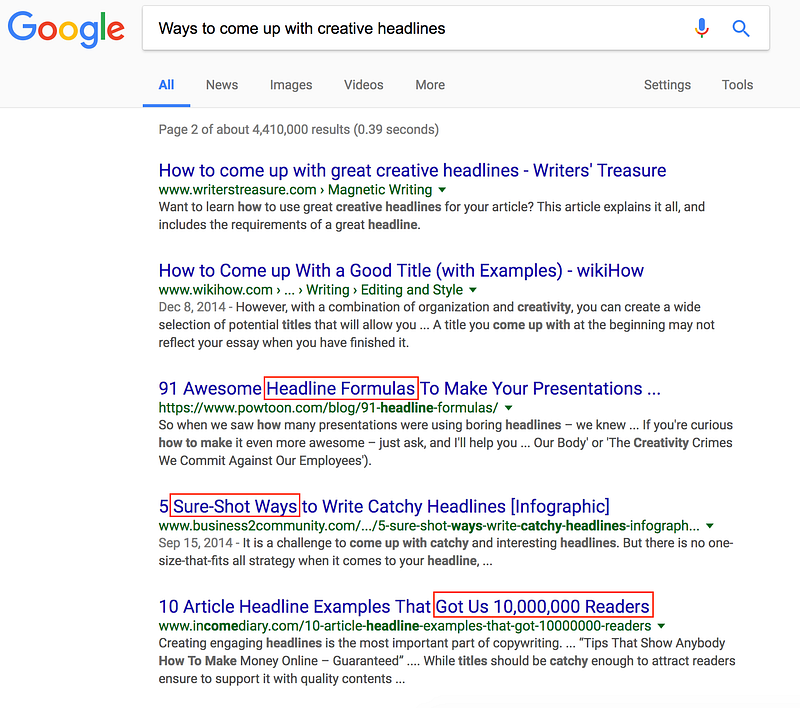Click the 'Page 2 of about 4,410,000 results' text

[298, 130]
